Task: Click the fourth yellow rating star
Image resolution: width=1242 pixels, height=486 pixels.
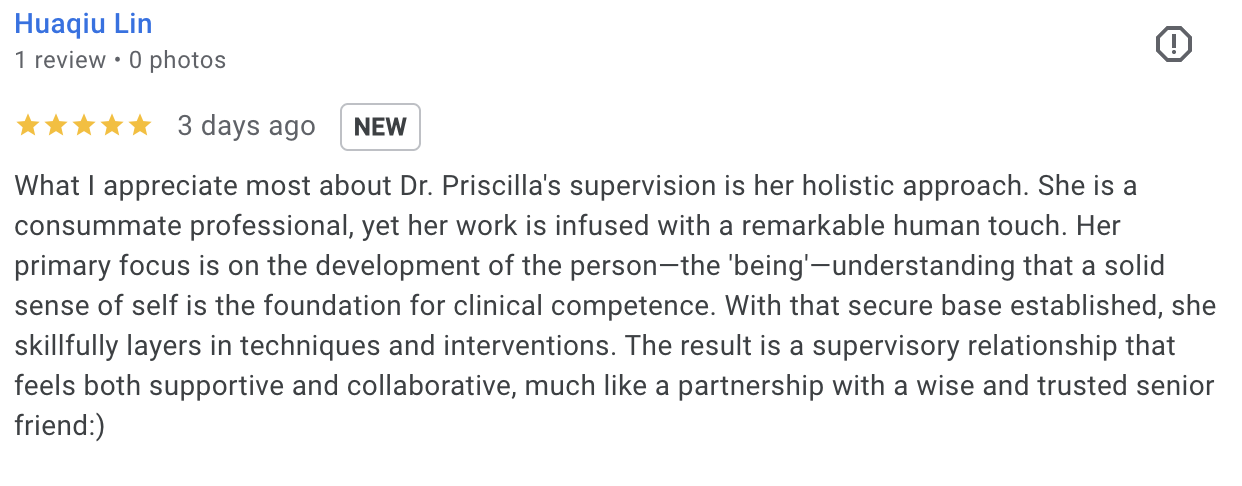Action: tap(111, 126)
